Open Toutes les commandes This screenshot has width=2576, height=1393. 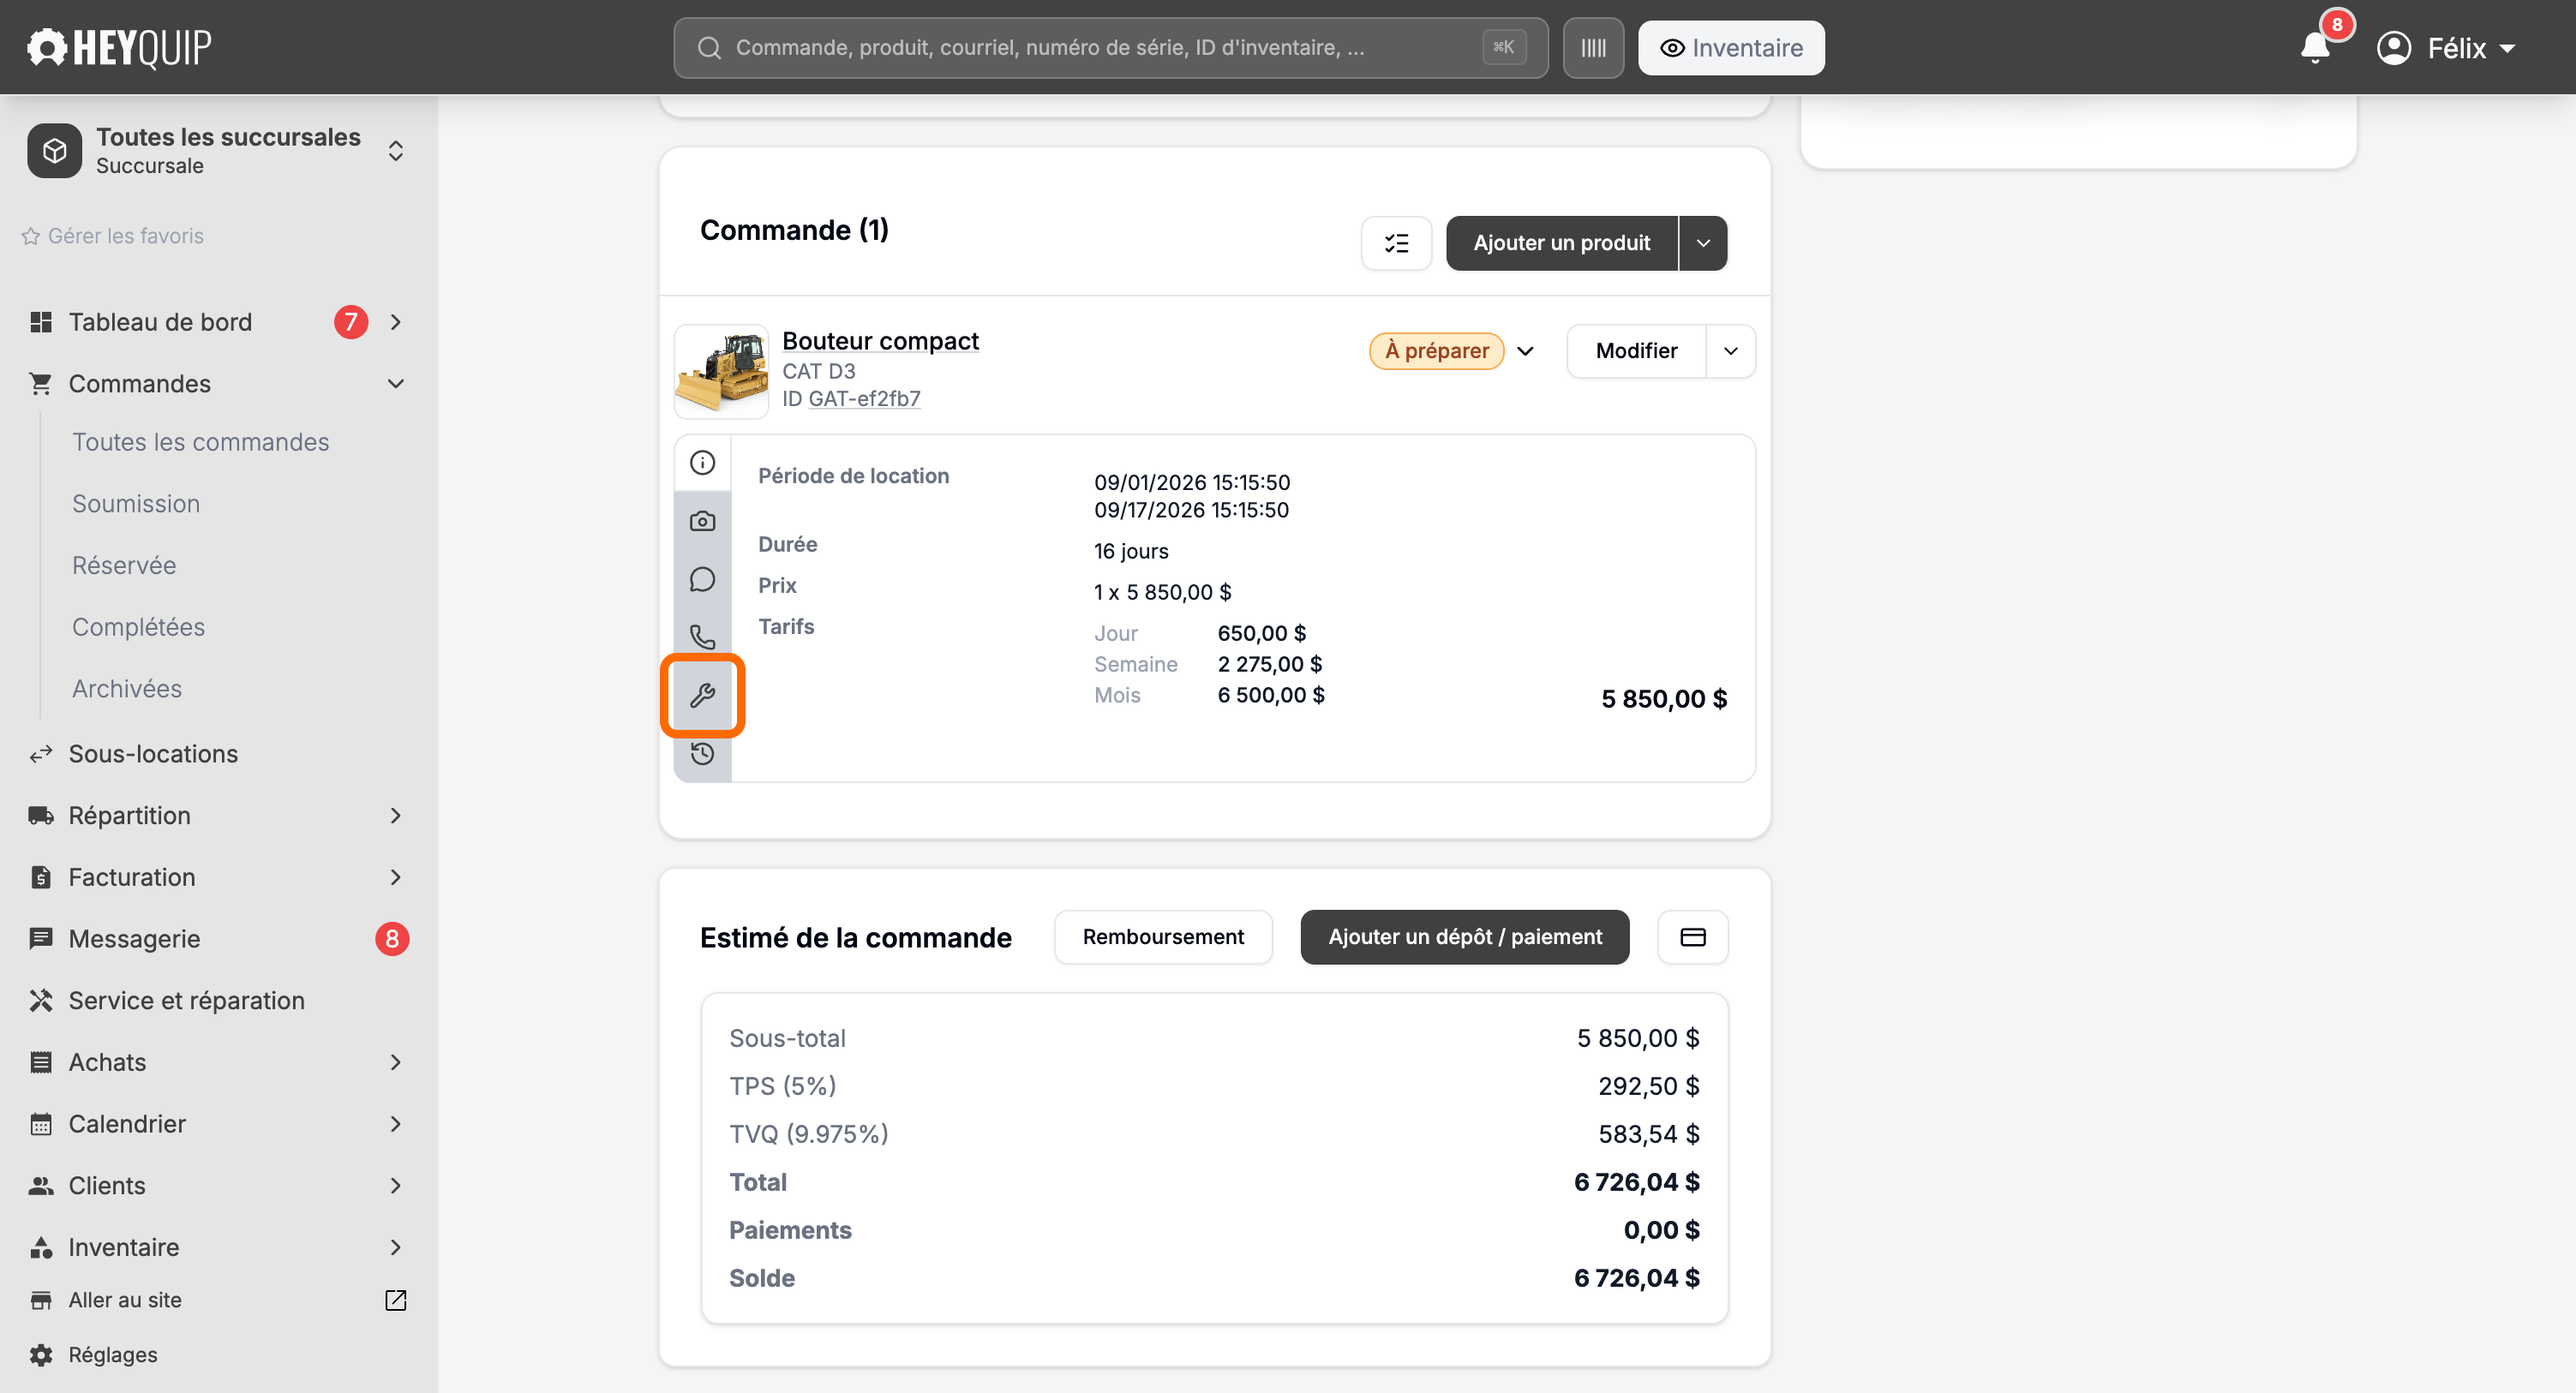(x=201, y=442)
